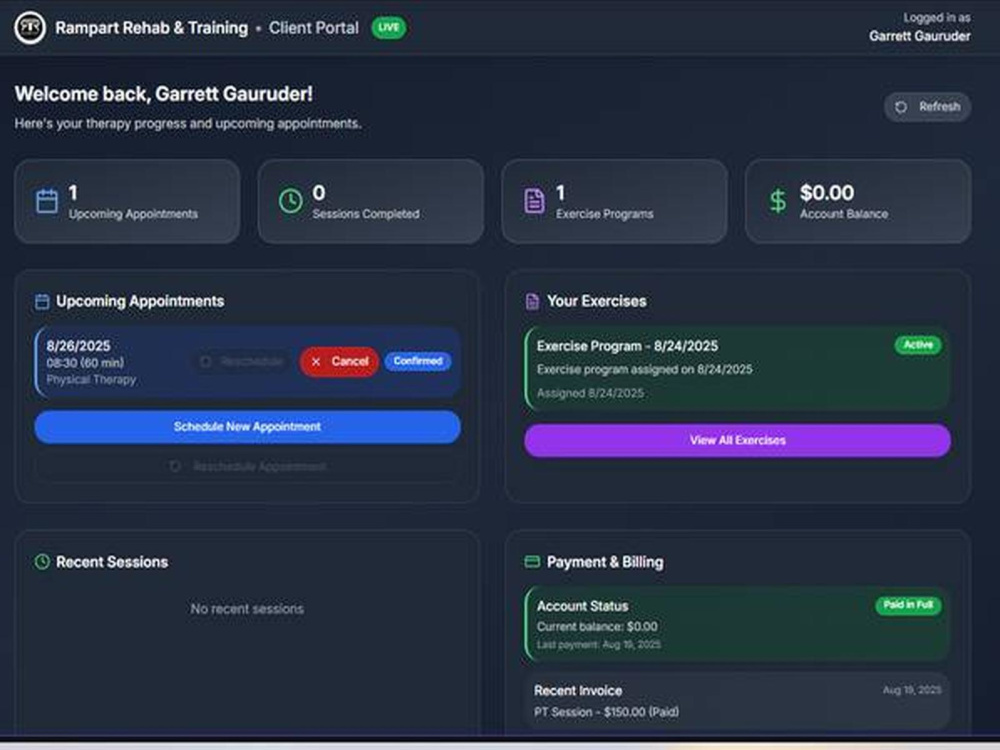Screen dimensions: 1000x750
Task: Click the 'Aug 19, 2025' invoice date
Action: pyautogui.click(x=912, y=690)
